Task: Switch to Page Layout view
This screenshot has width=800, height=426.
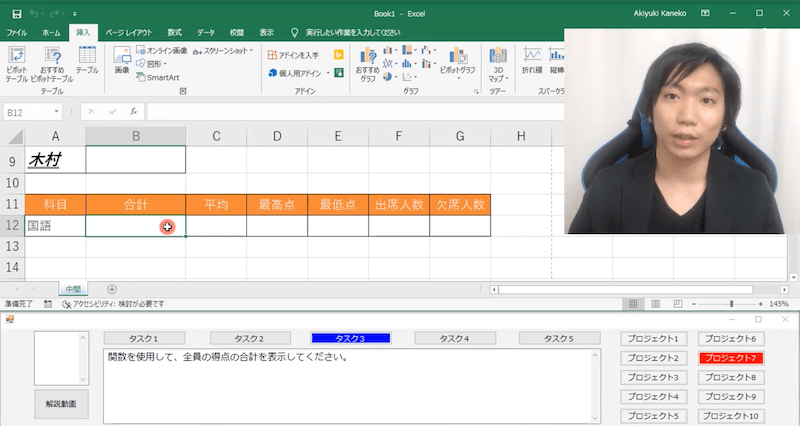Action: [x=656, y=304]
